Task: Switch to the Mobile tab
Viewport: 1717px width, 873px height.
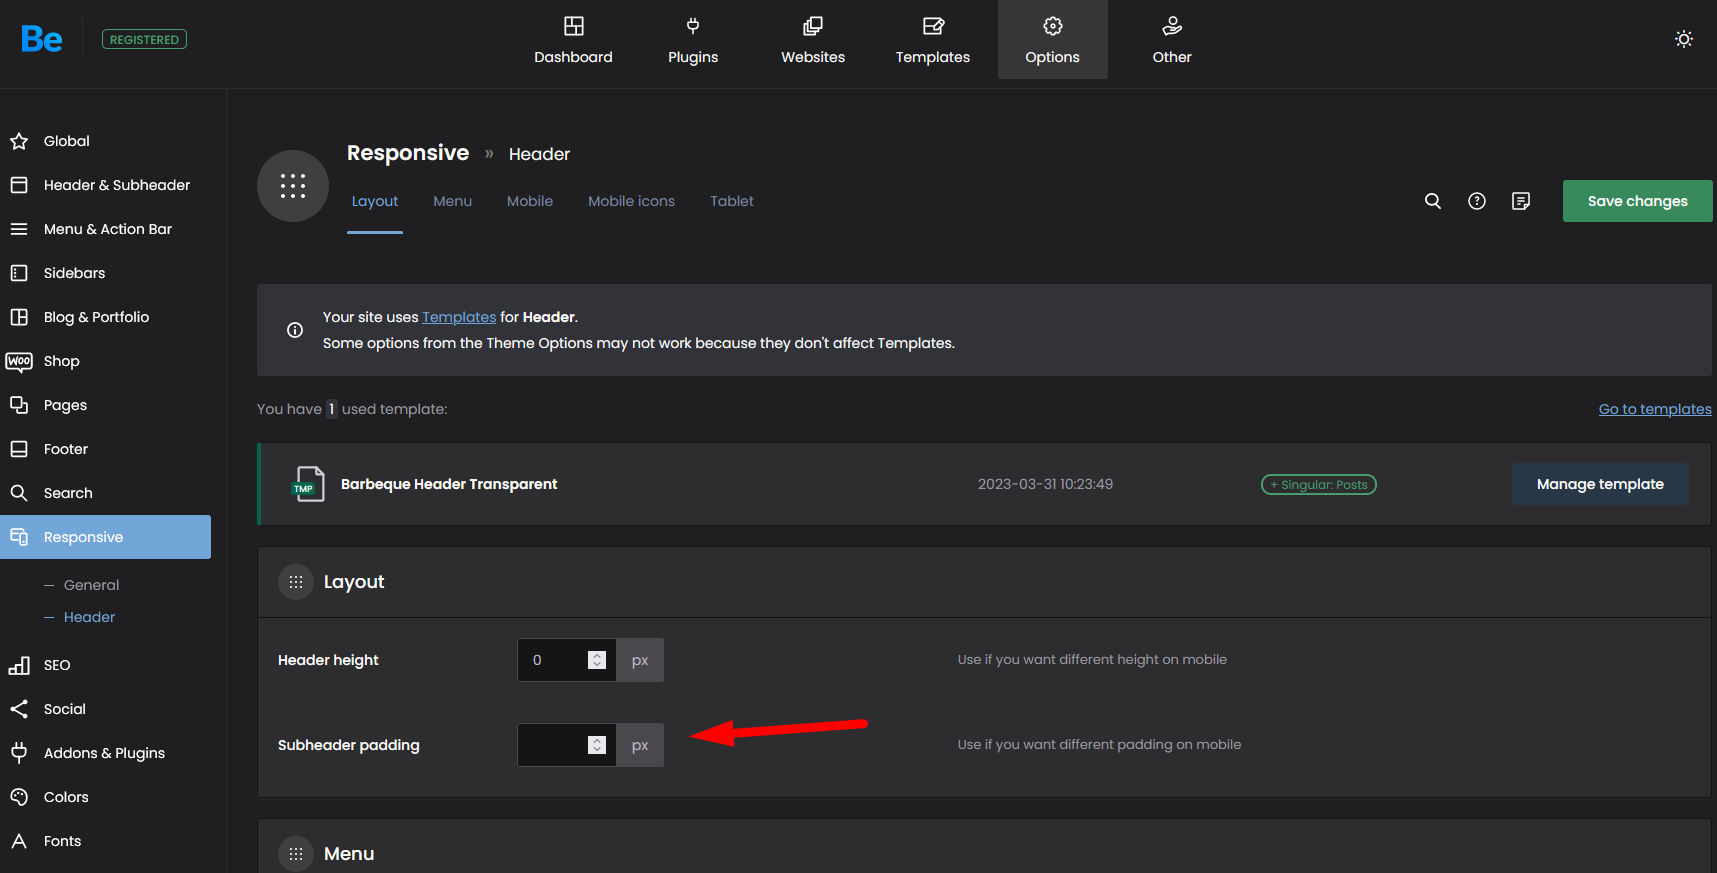Action: [530, 201]
